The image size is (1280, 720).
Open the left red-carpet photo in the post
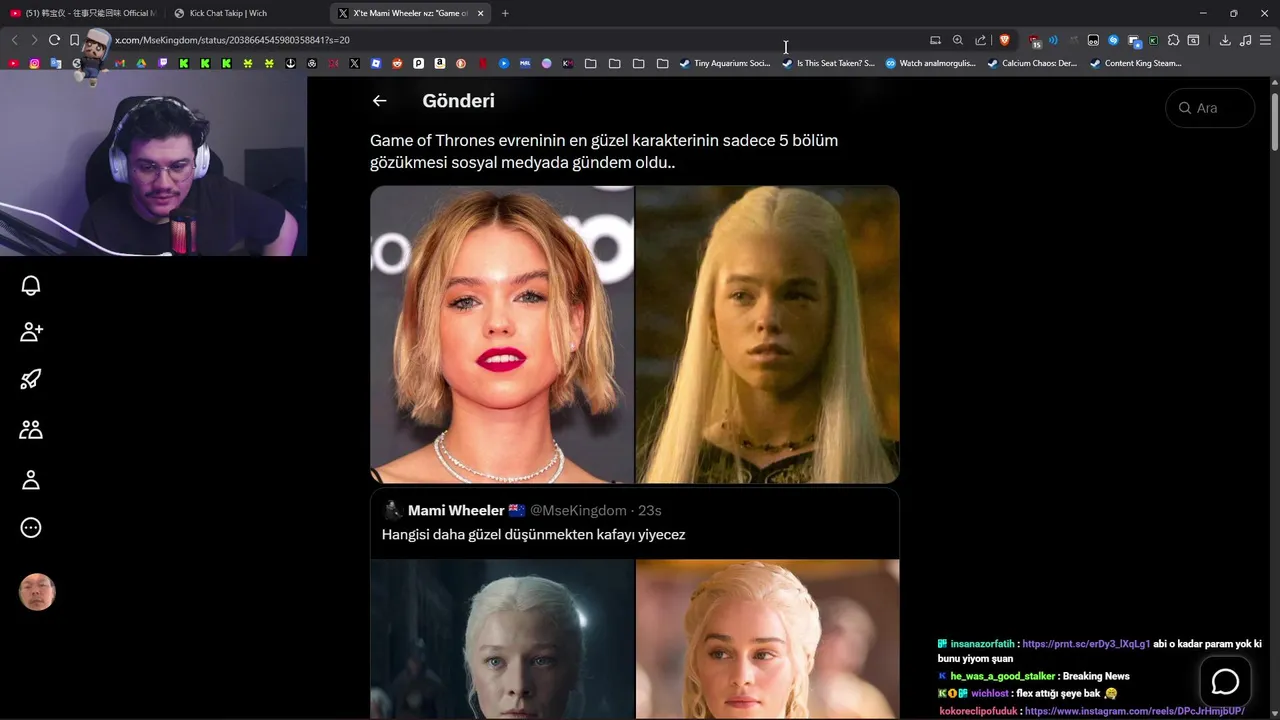[x=502, y=334]
